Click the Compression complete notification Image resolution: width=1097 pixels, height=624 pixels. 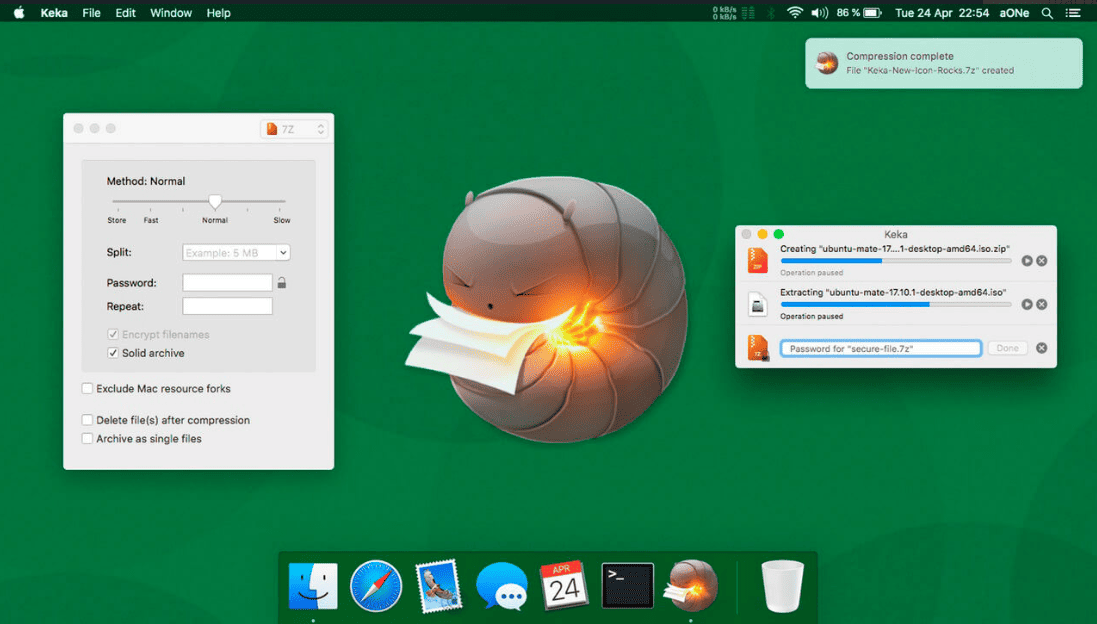pos(944,63)
